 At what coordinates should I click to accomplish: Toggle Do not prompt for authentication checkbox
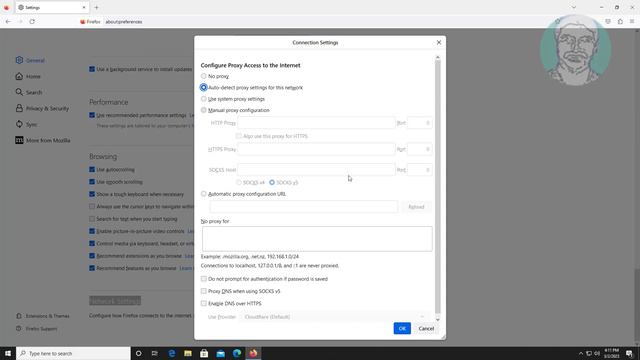pyautogui.click(x=203, y=279)
